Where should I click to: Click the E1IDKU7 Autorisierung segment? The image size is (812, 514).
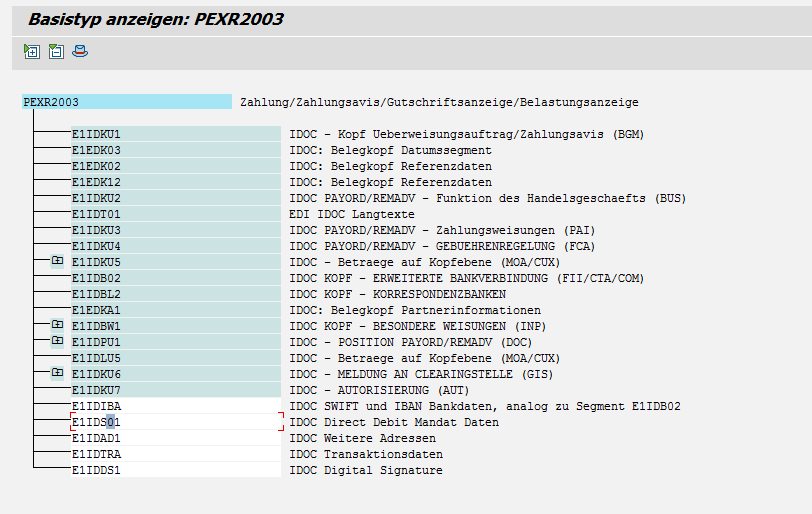[96, 390]
